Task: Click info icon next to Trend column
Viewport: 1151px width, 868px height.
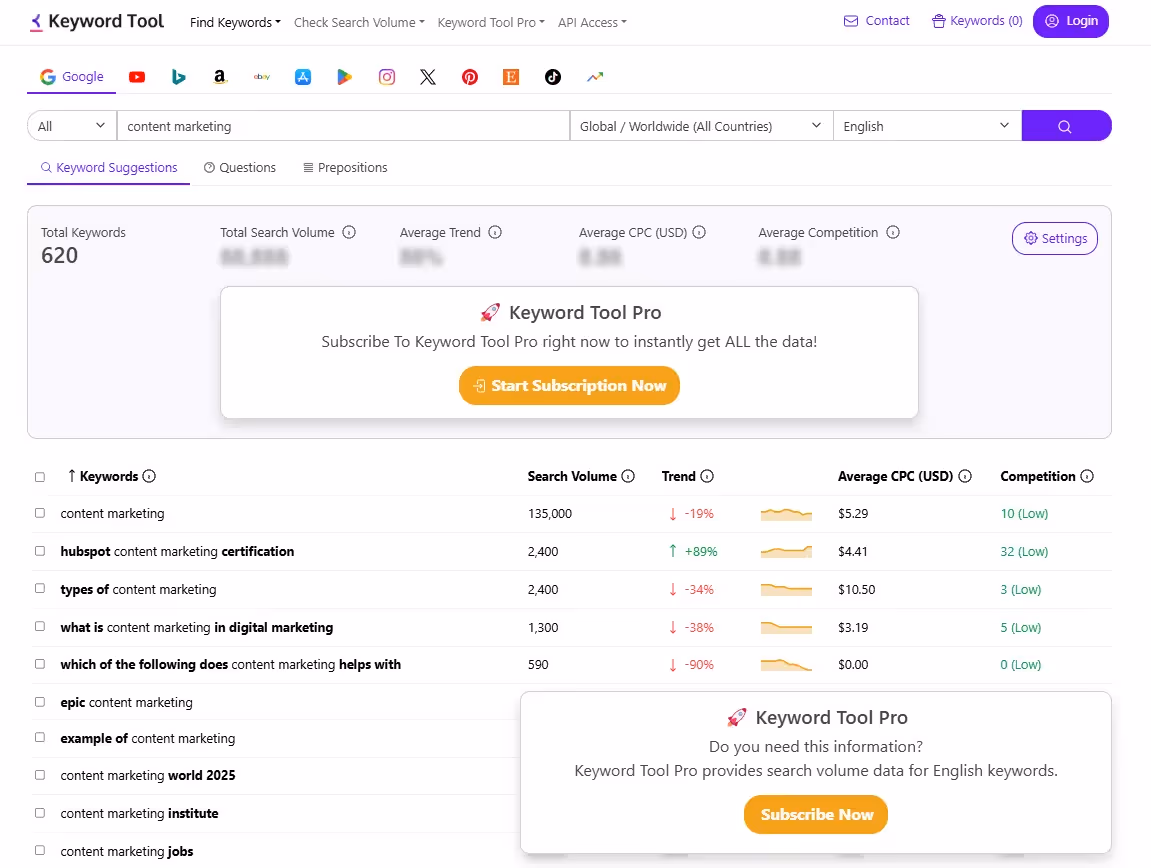Action: (707, 476)
